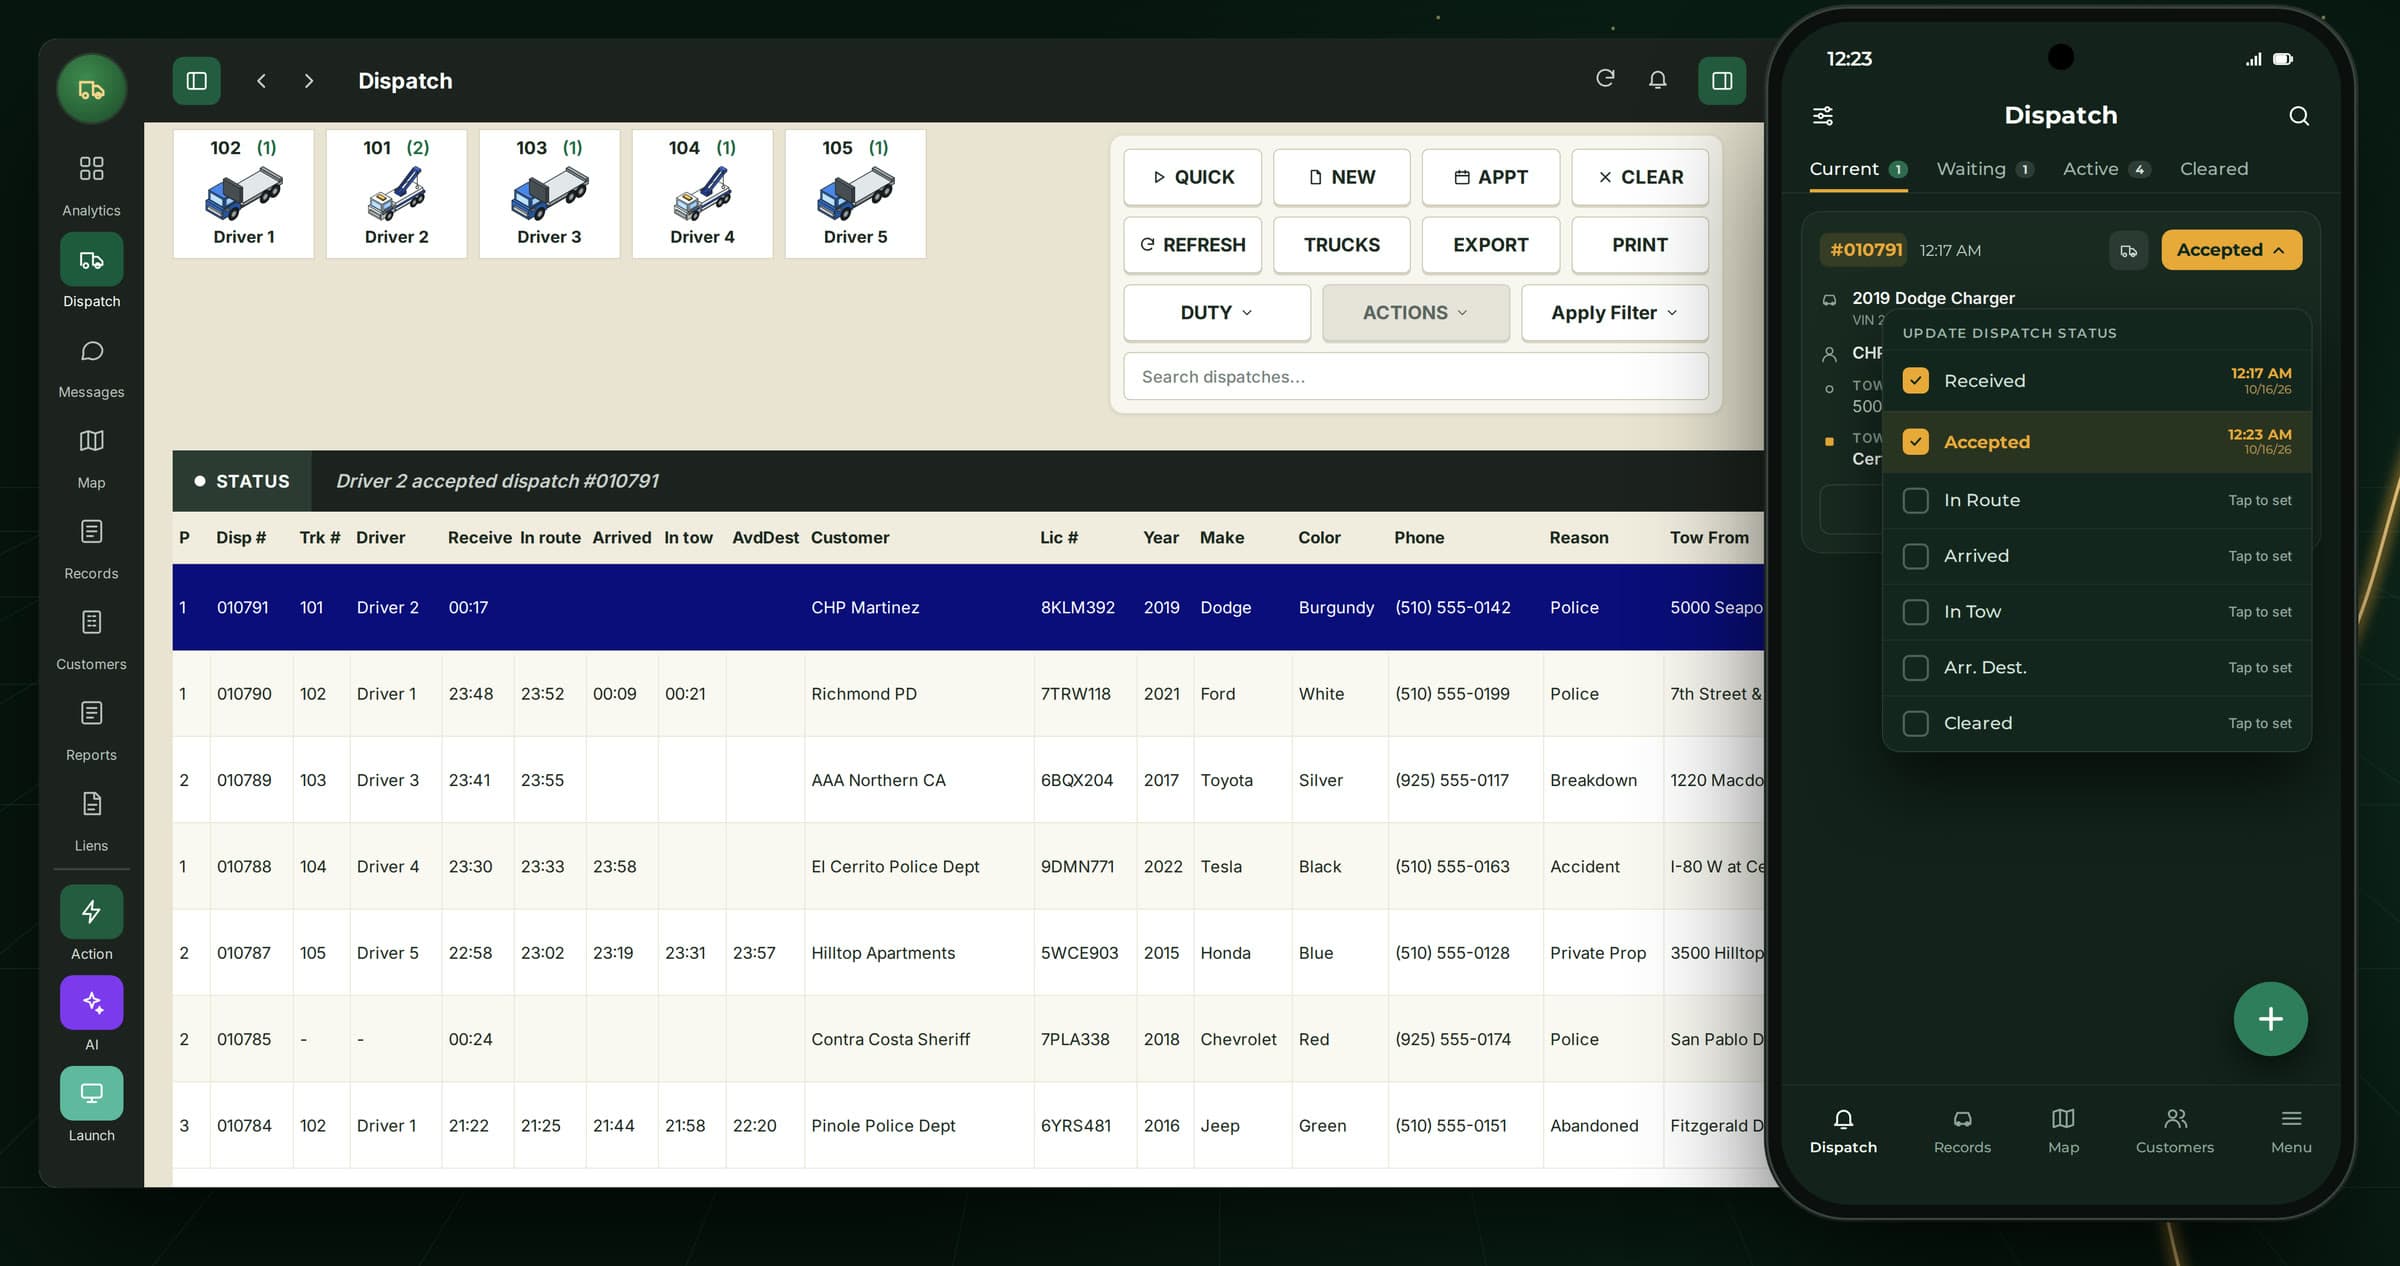Switch to Active tab on phone
Screen dimensions: 2400x1266
(2107, 169)
